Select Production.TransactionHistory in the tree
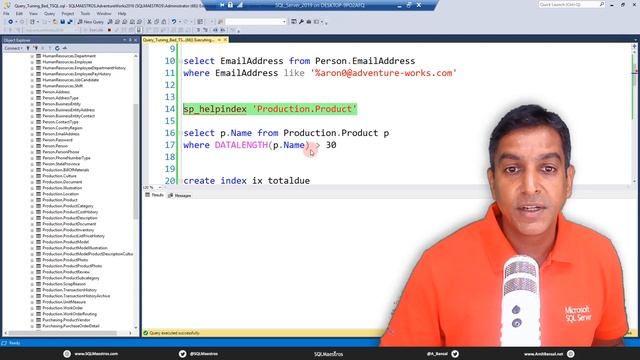This screenshot has width=640, height=360. [69, 290]
